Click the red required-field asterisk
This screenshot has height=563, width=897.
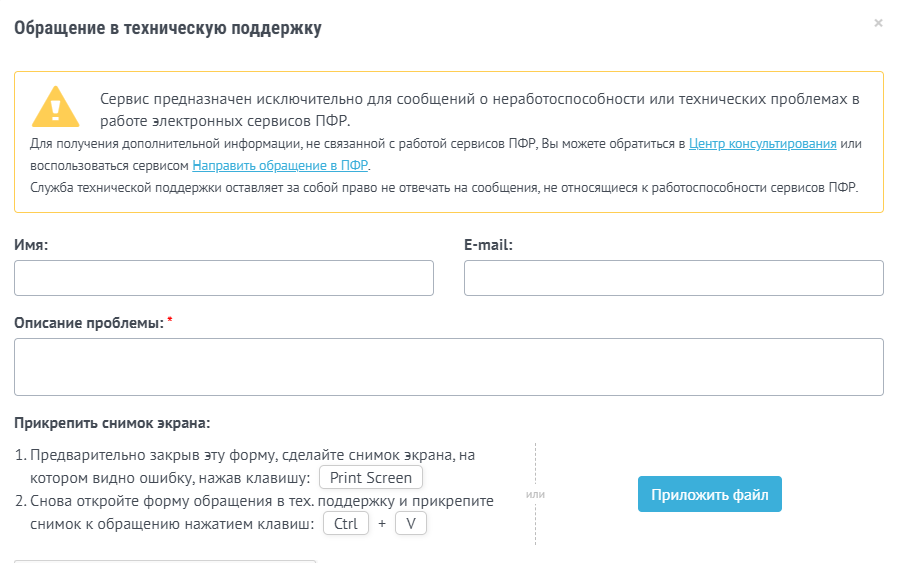pos(170,320)
